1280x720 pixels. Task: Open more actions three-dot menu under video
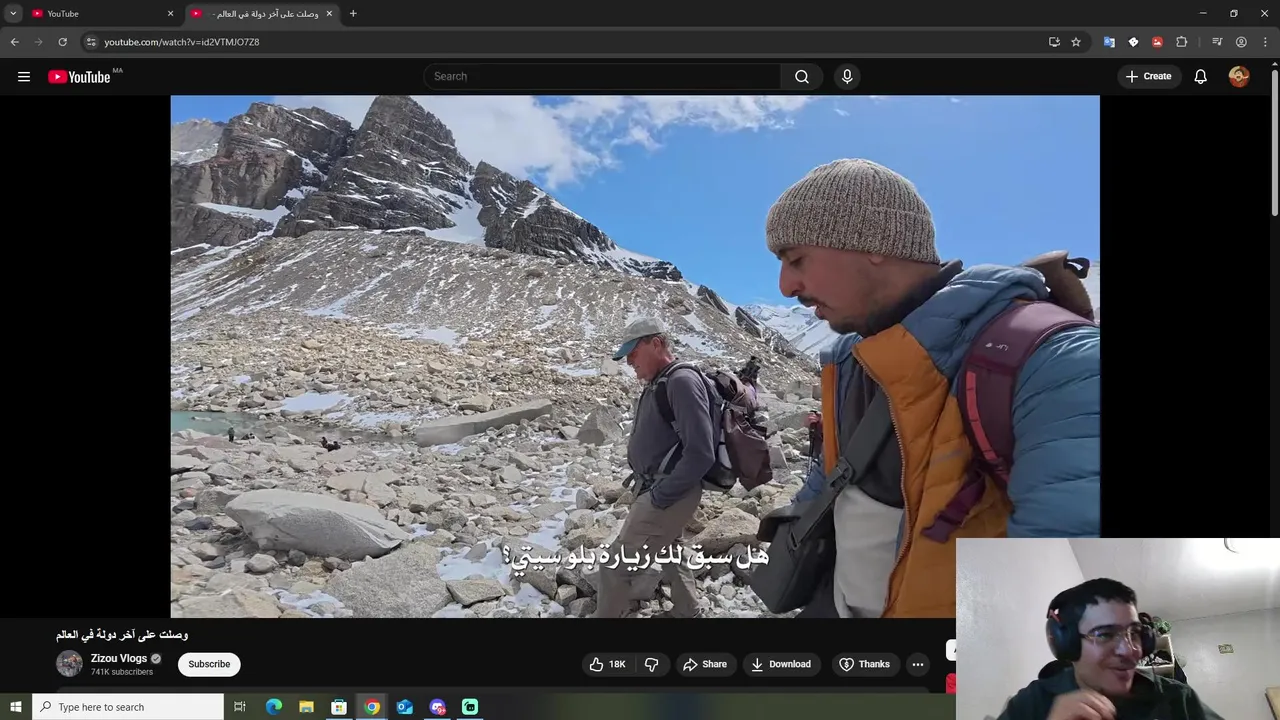(x=918, y=664)
